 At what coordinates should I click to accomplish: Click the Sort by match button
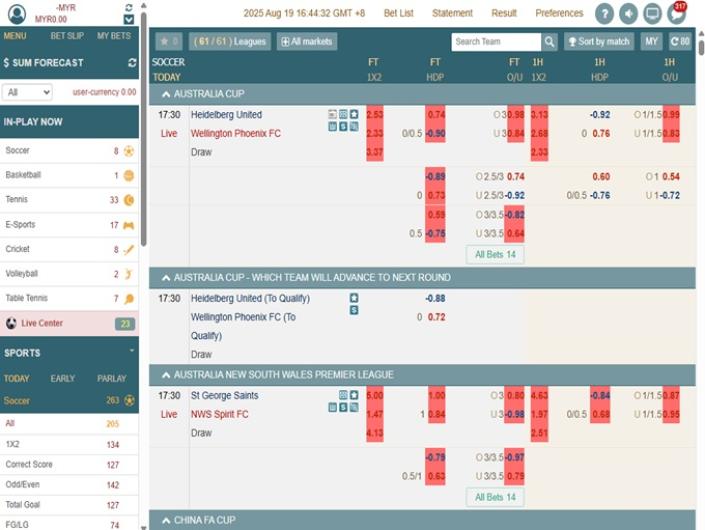click(598, 42)
